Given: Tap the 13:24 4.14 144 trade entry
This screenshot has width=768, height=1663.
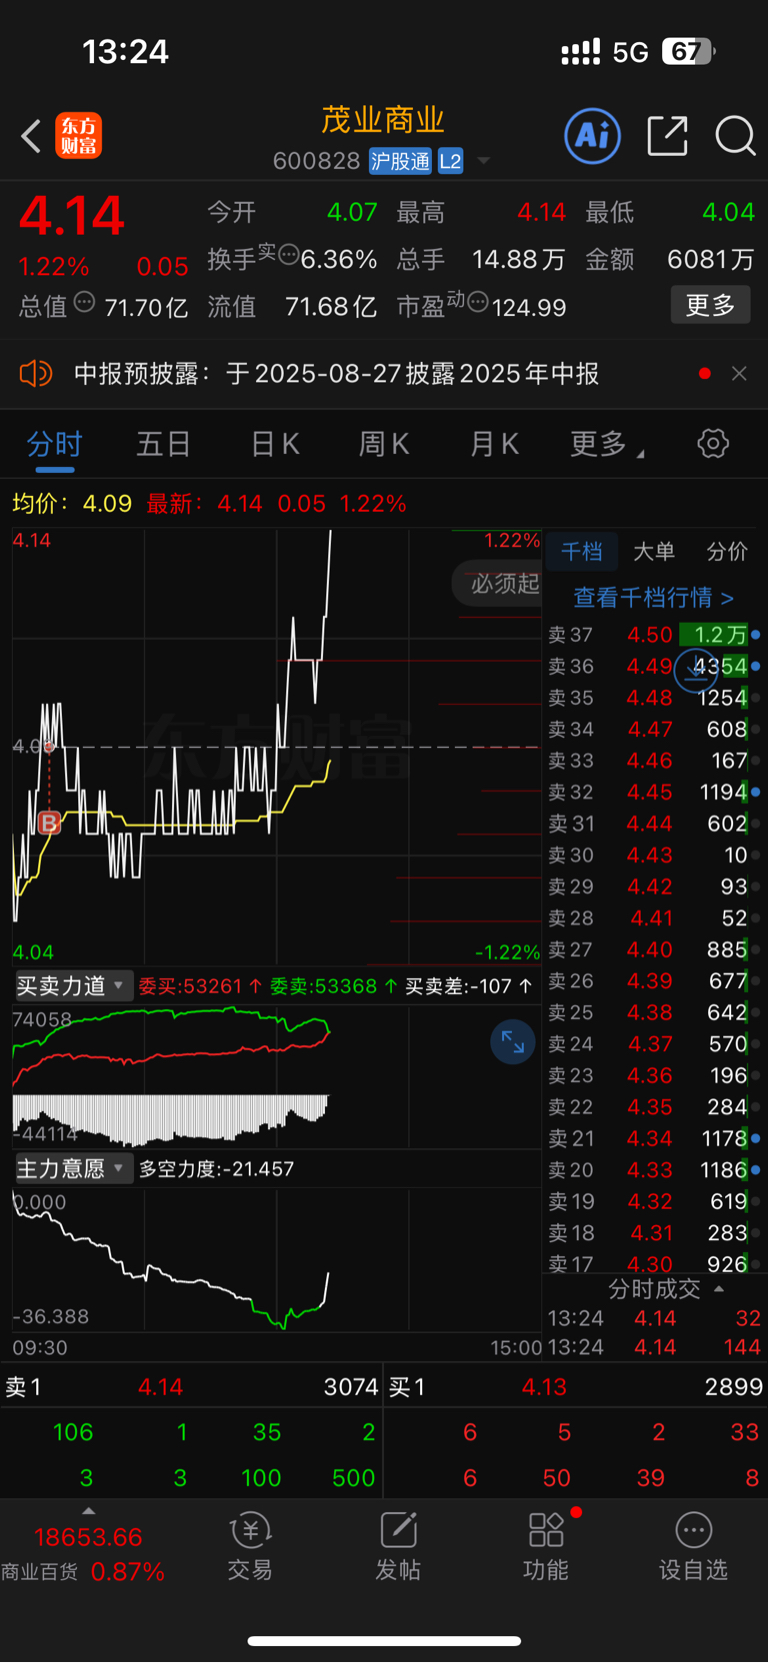Looking at the screenshot, I should point(654,1347).
